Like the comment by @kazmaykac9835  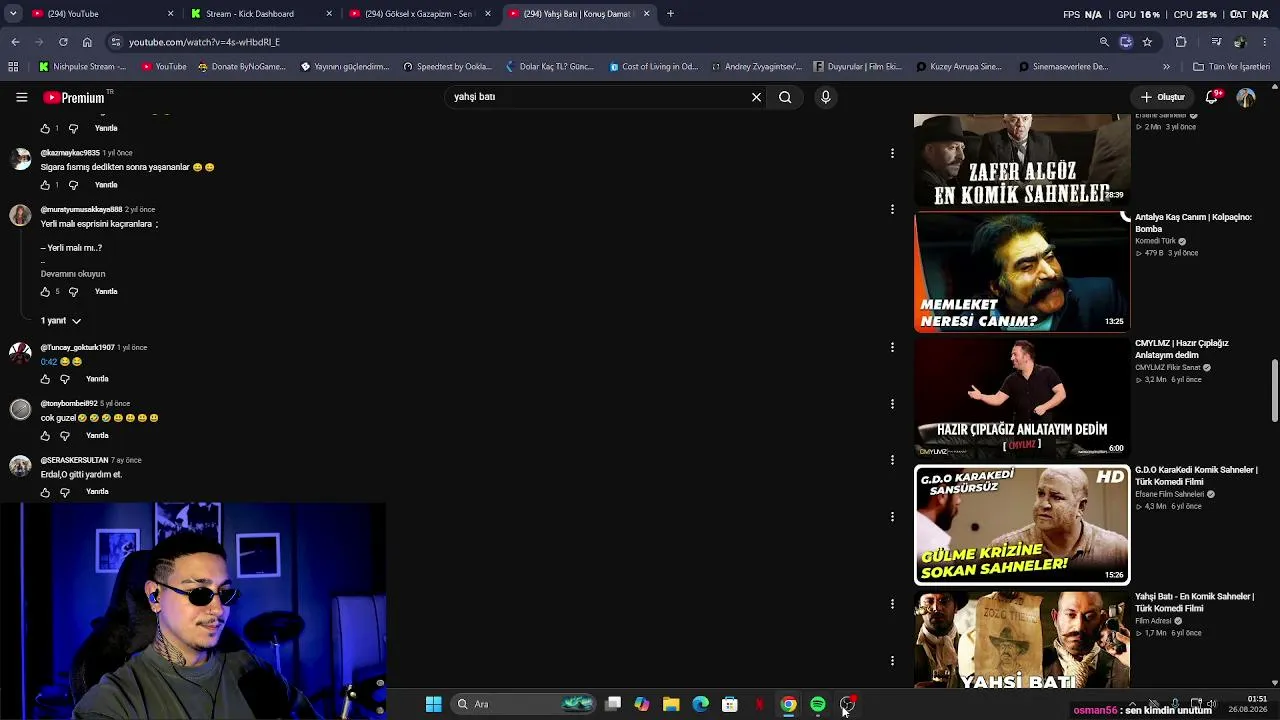pos(45,185)
